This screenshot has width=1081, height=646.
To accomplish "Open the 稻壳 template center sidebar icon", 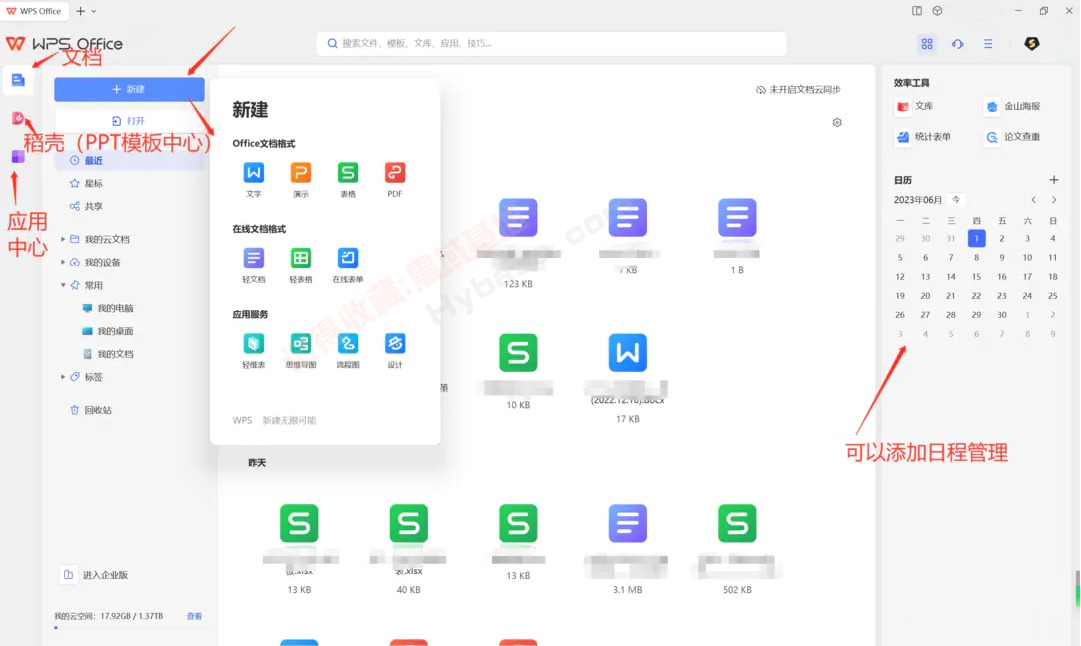I will point(18,119).
